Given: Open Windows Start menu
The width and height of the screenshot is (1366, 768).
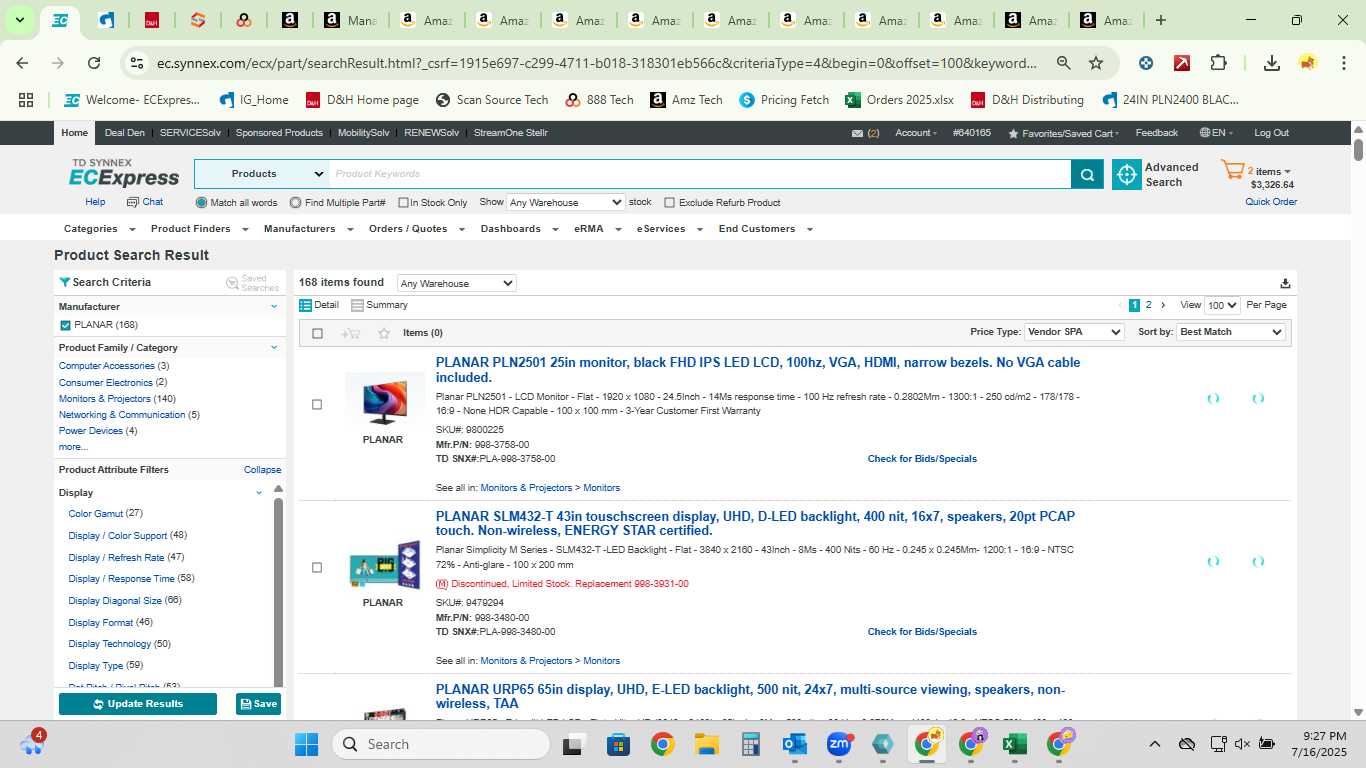Looking at the screenshot, I should coord(306,744).
